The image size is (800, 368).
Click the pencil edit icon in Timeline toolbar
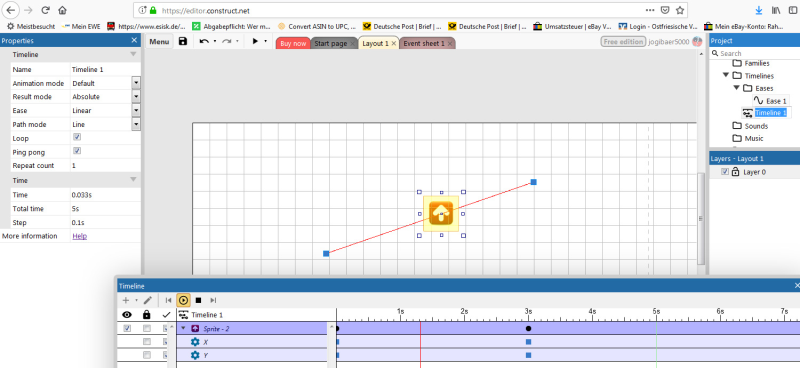[x=147, y=300]
